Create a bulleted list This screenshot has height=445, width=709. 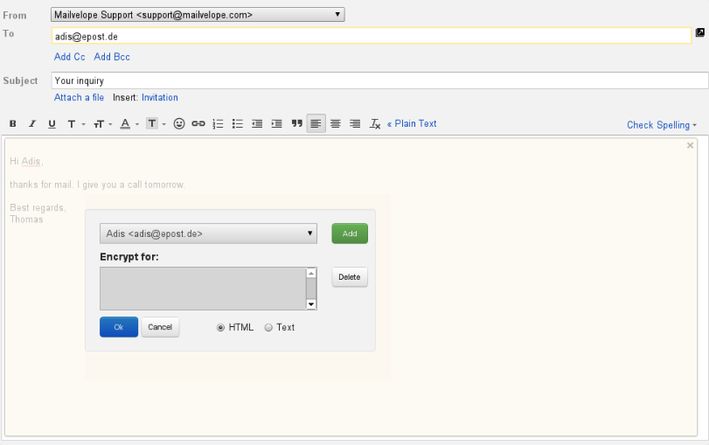237,123
